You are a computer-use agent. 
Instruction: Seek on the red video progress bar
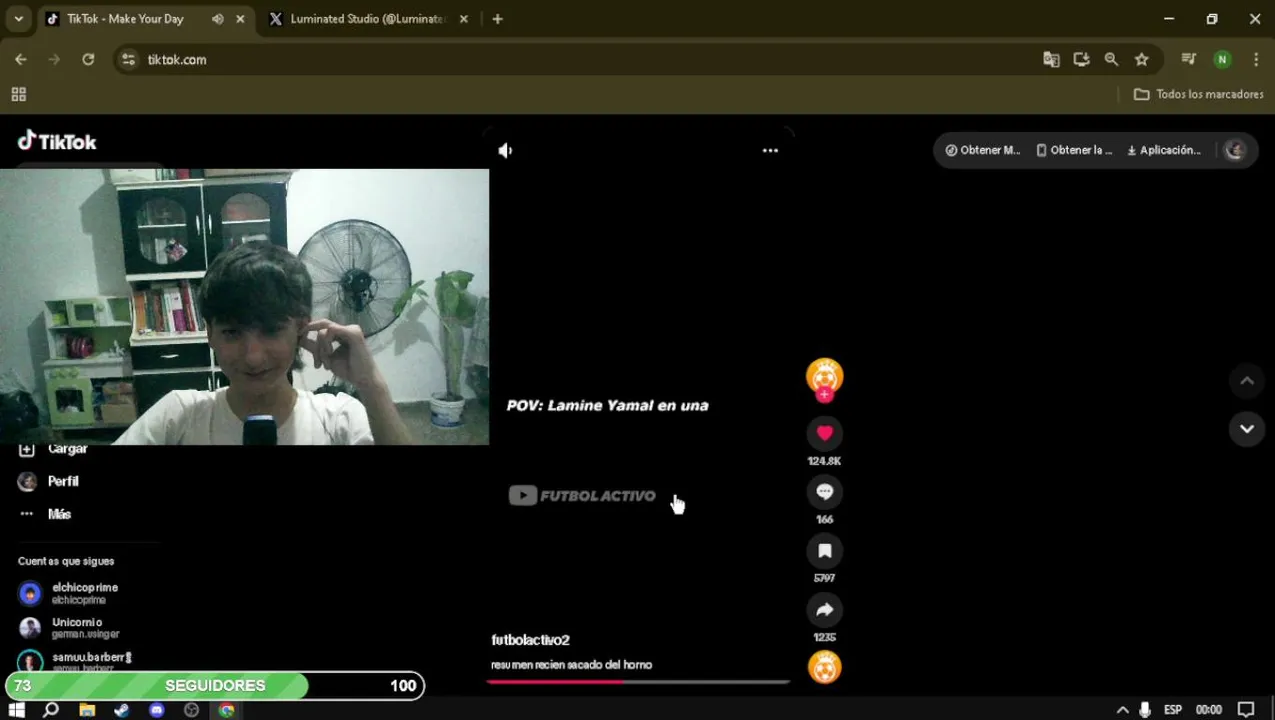click(638, 682)
